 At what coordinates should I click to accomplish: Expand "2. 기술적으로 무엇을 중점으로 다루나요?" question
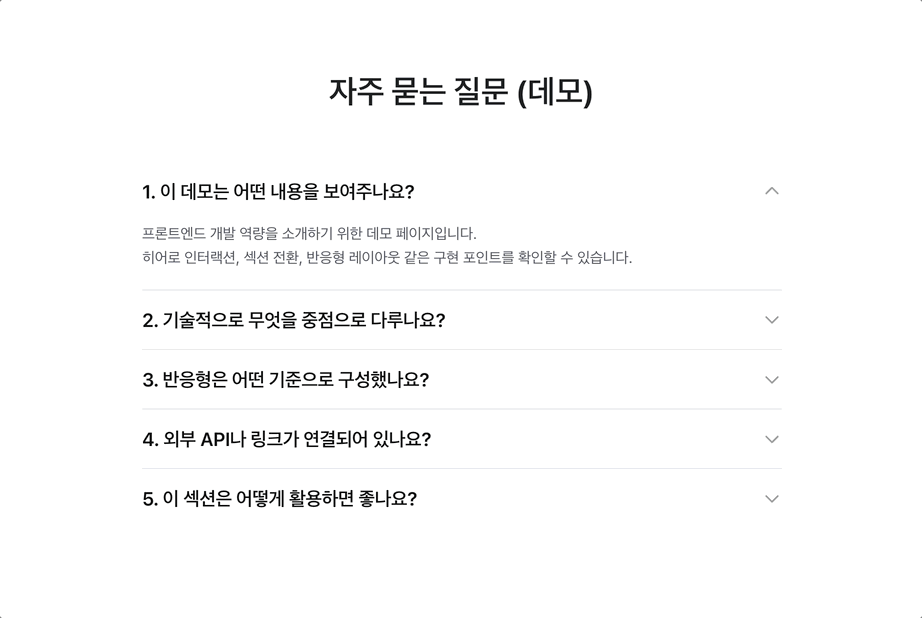[x=293, y=320]
